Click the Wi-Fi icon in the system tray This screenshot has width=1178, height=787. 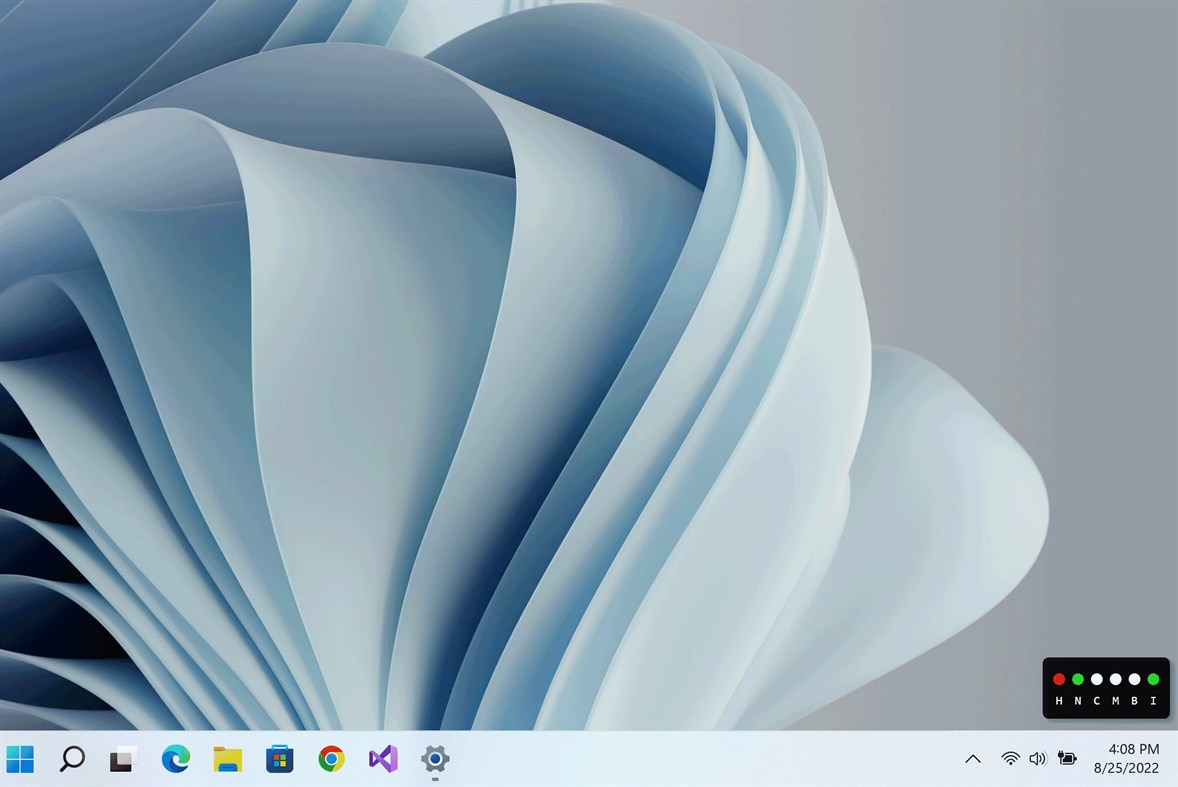pyautogui.click(x=1009, y=760)
